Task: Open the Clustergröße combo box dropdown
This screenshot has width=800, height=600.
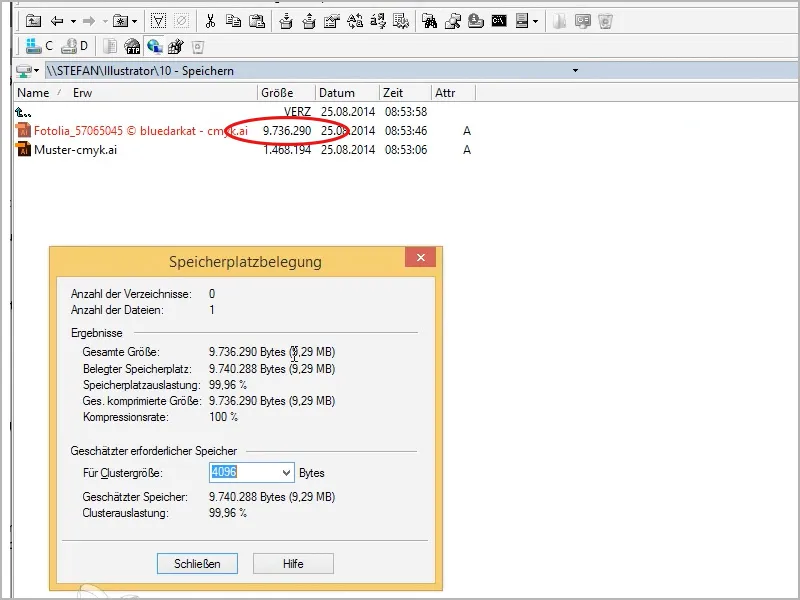Action: (286, 472)
